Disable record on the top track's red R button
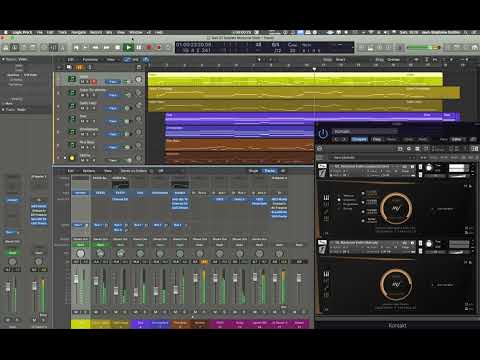480x360 pixels. tap(94, 82)
